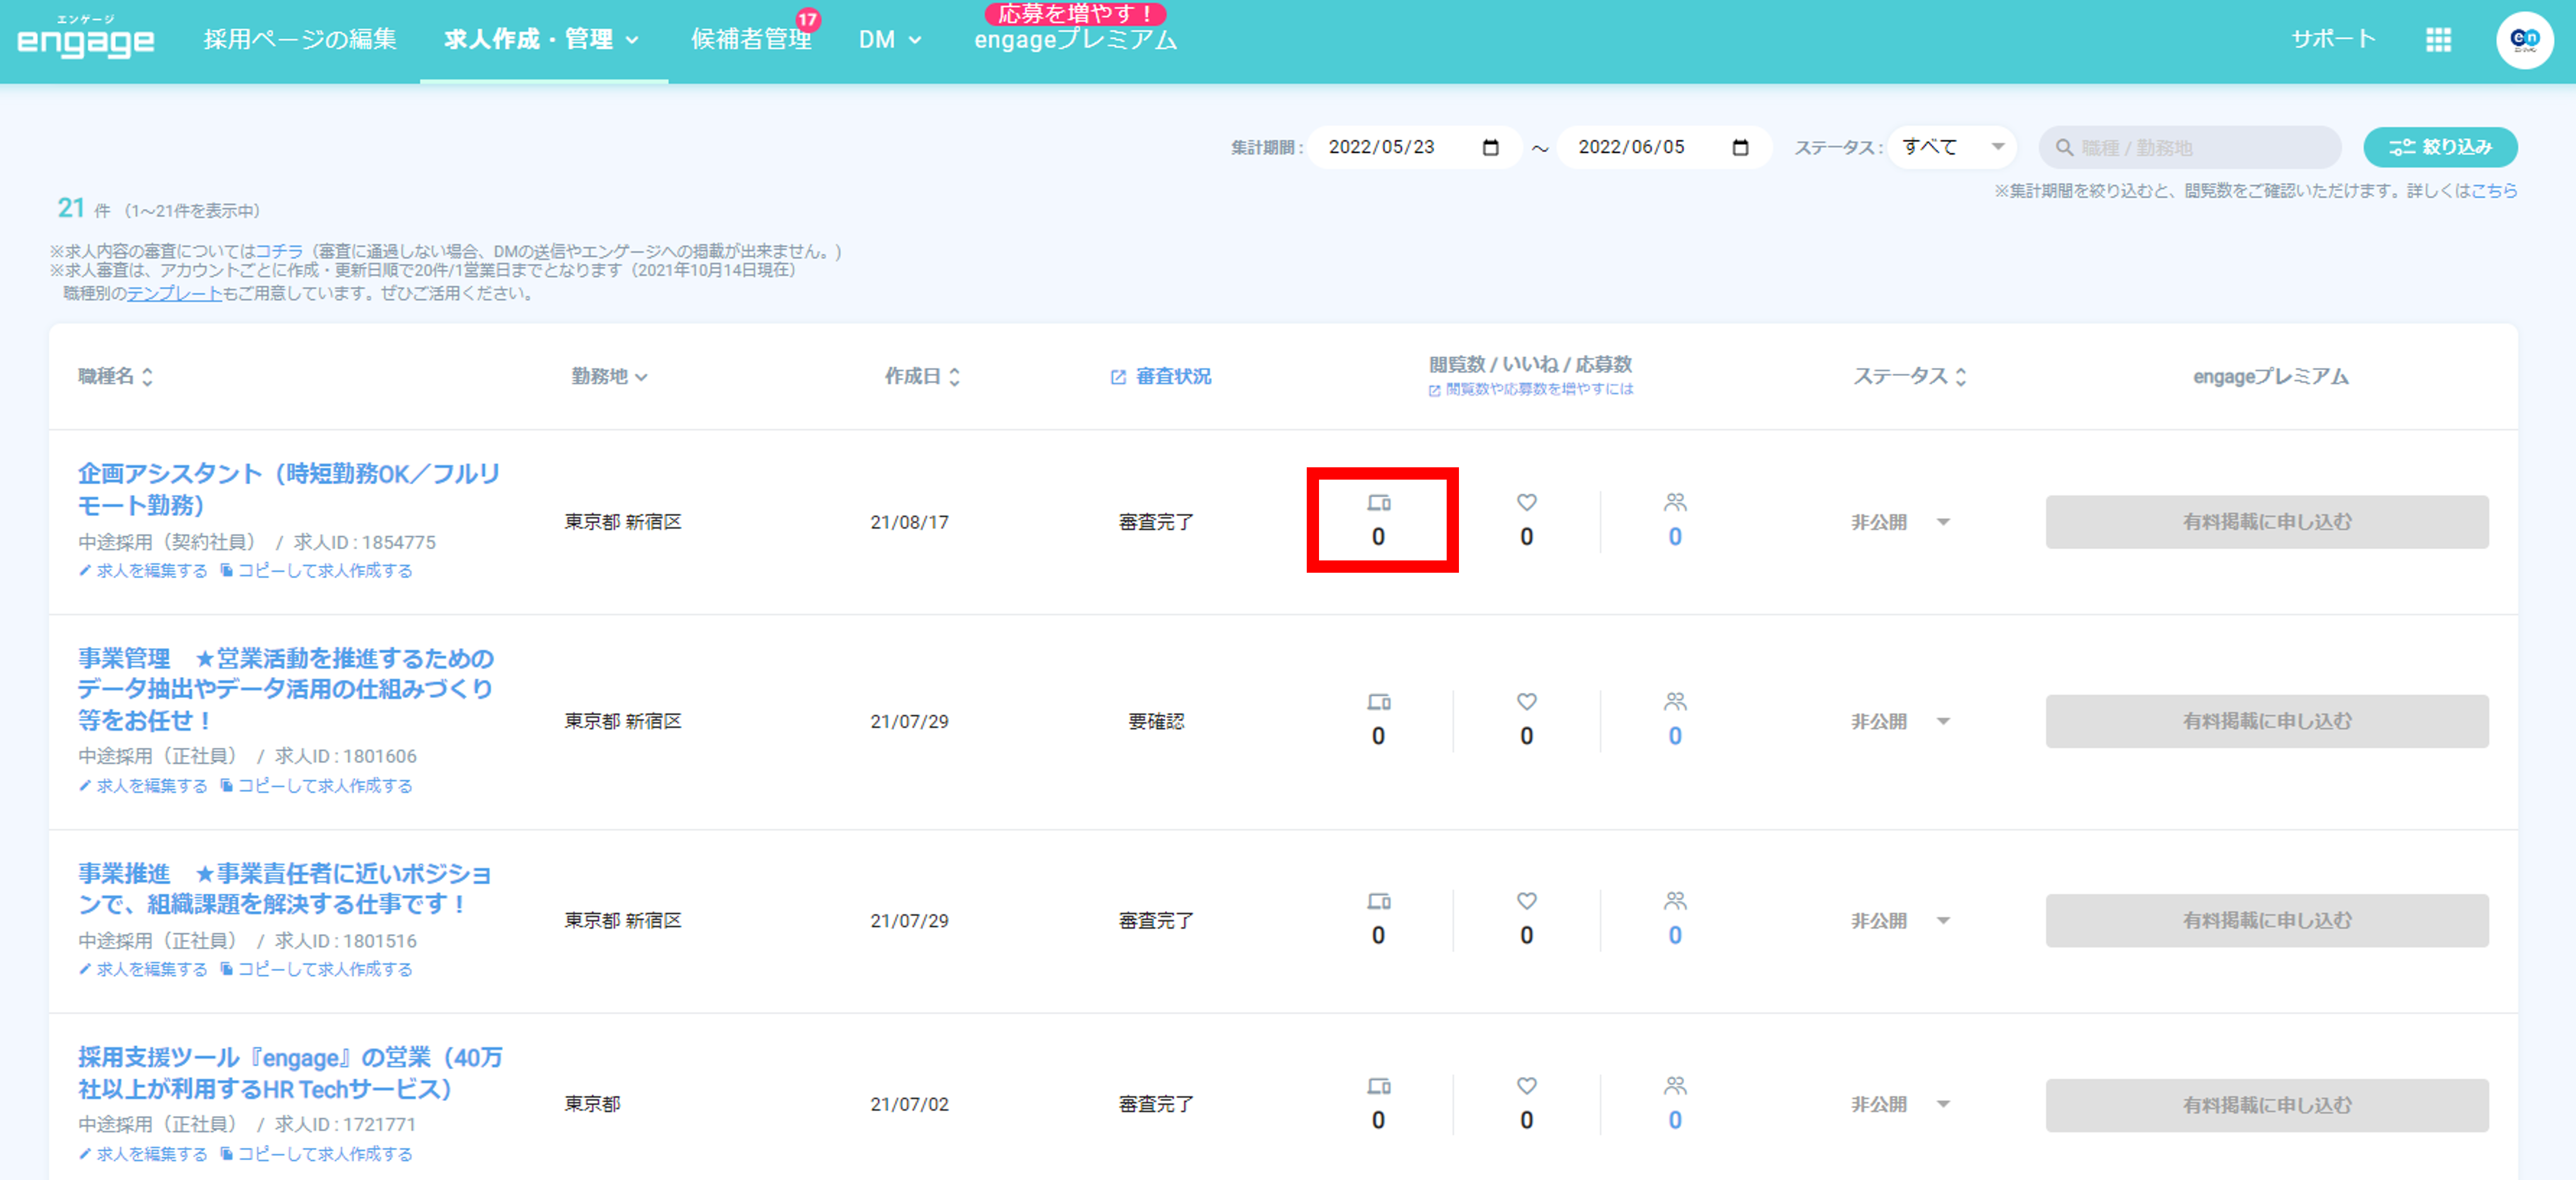Click the applicants icon for 企画アシスタント row
The height and width of the screenshot is (1180, 2576).
(1675, 502)
